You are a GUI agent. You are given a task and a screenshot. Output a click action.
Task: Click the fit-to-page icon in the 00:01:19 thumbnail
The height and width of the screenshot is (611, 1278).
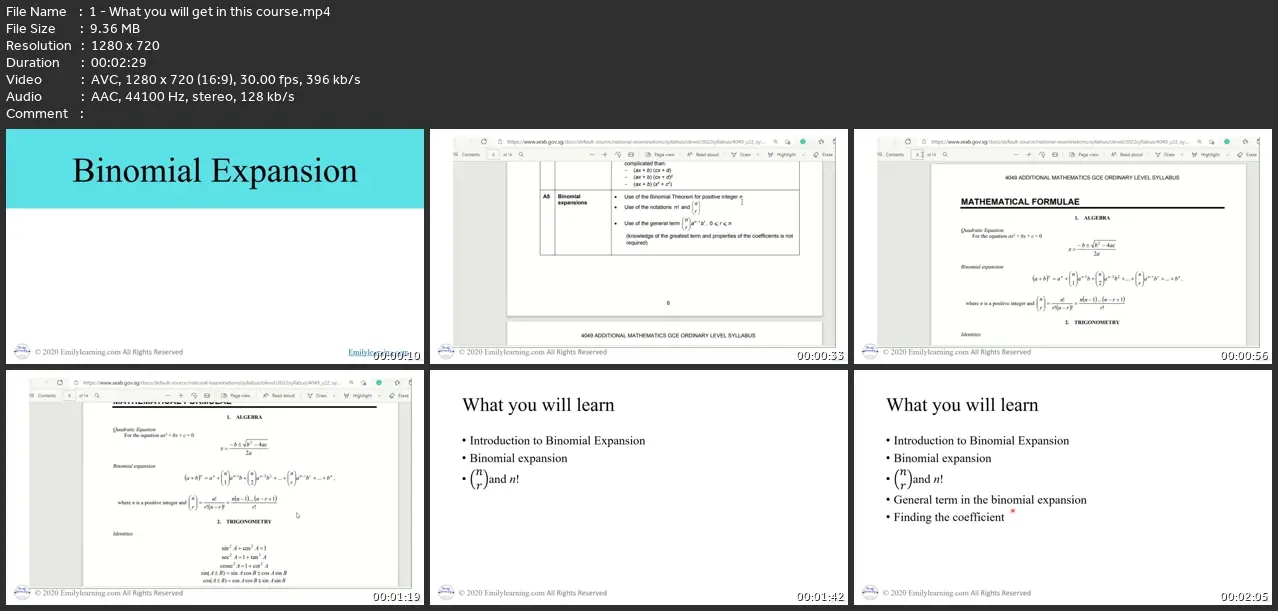(207, 396)
